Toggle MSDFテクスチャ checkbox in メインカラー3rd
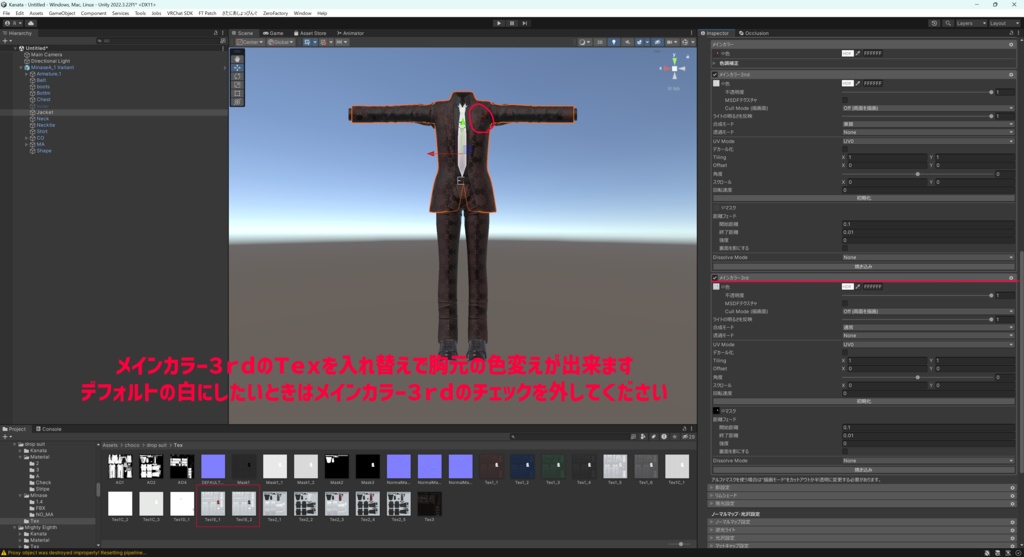 [845, 303]
